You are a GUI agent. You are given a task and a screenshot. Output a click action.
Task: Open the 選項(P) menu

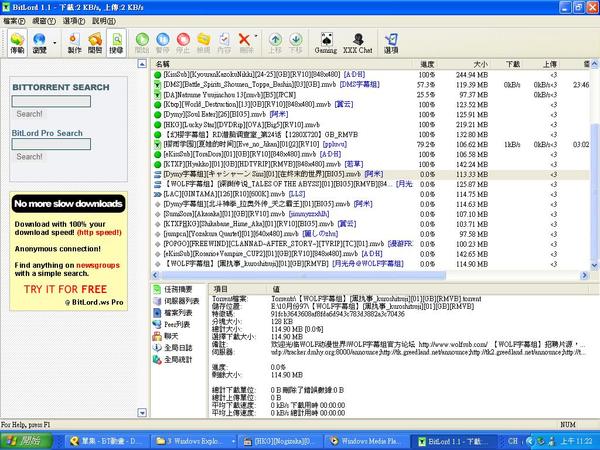point(74,21)
